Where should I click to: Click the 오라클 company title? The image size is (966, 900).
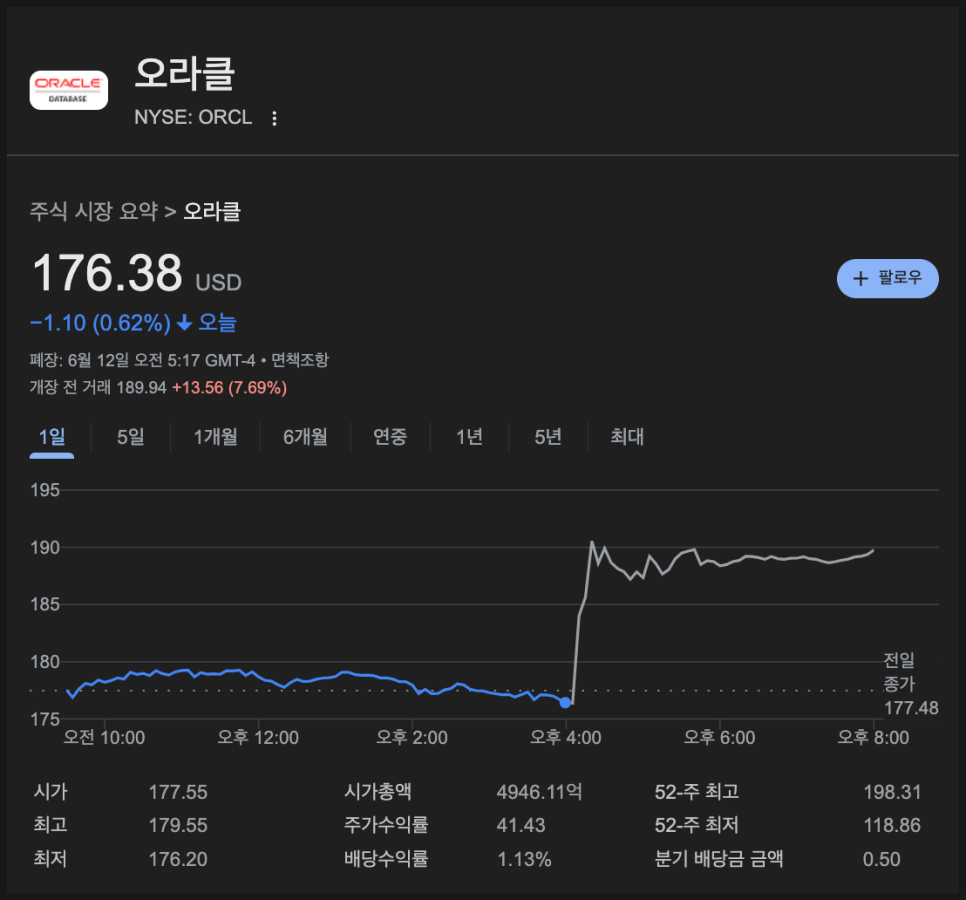point(185,73)
